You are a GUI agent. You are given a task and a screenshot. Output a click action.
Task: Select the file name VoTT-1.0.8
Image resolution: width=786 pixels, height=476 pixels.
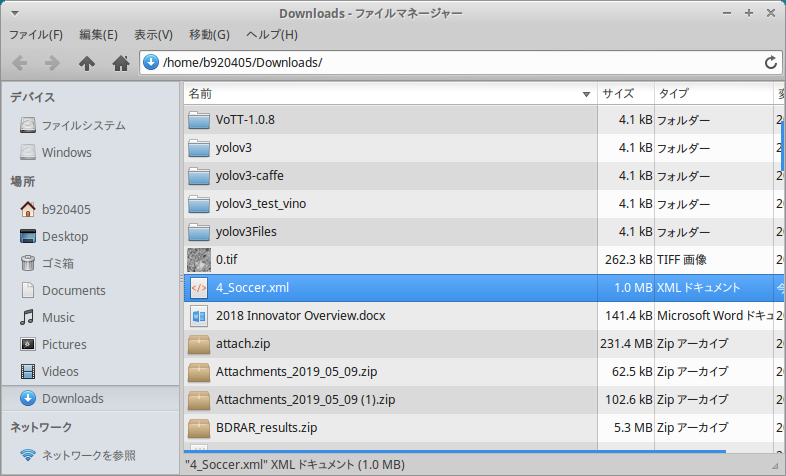pyautogui.click(x=245, y=120)
